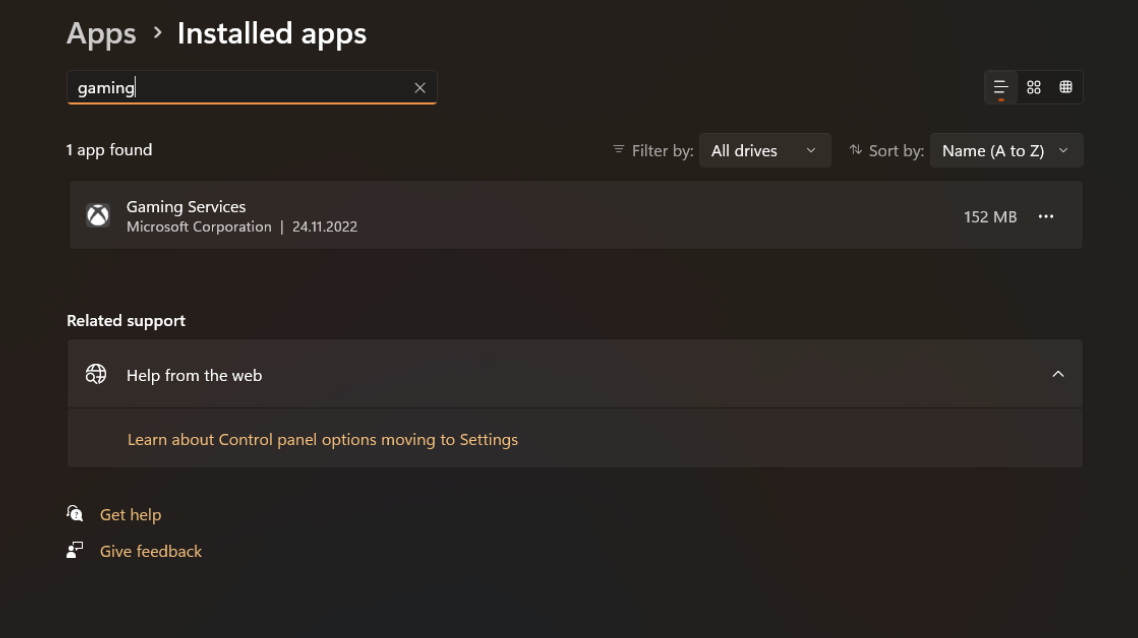
Task: Click the Get help headset icon
Action: point(75,514)
